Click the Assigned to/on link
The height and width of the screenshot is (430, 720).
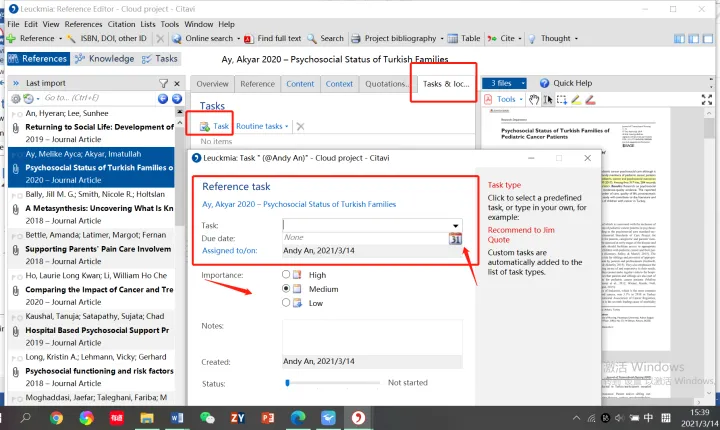pyautogui.click(x=229, y=251)
